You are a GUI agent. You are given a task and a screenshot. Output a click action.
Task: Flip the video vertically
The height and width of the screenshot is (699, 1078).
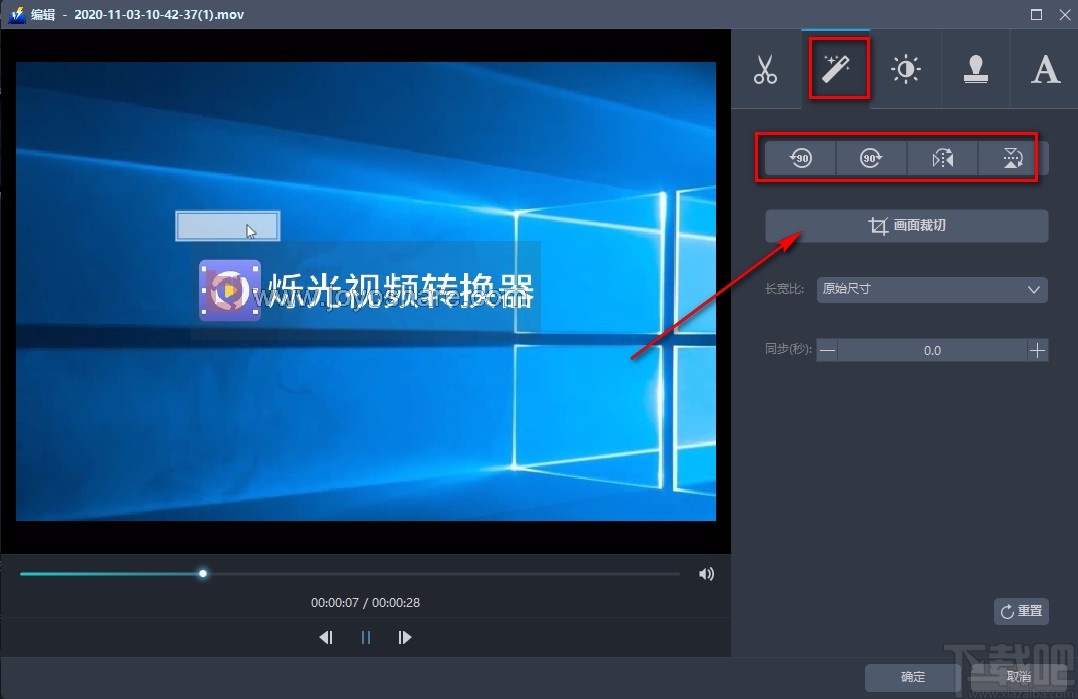pos(1013,158)
